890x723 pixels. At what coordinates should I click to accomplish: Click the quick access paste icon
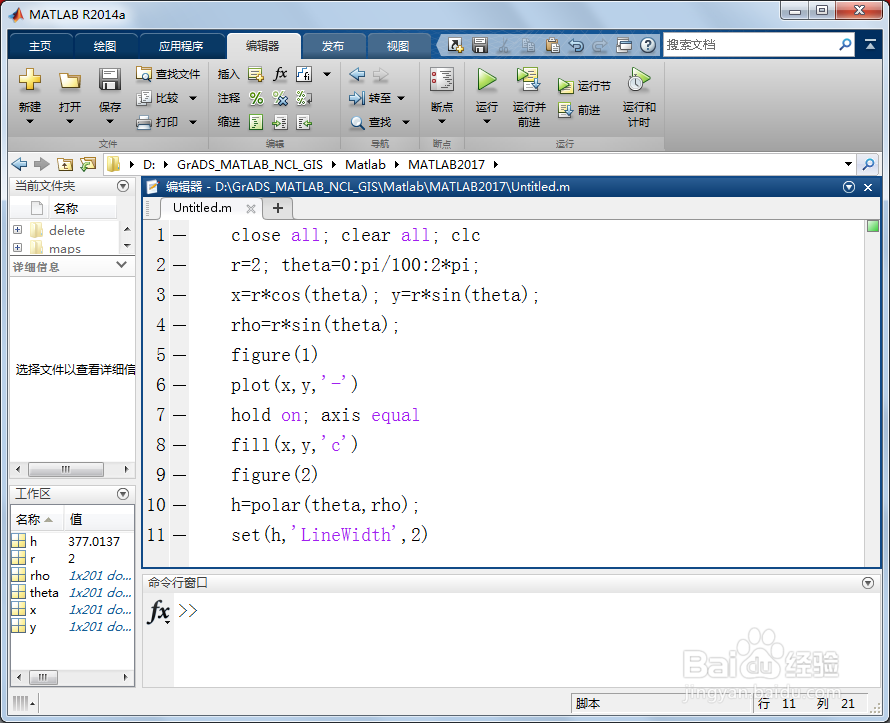click(x=552, y=45)
